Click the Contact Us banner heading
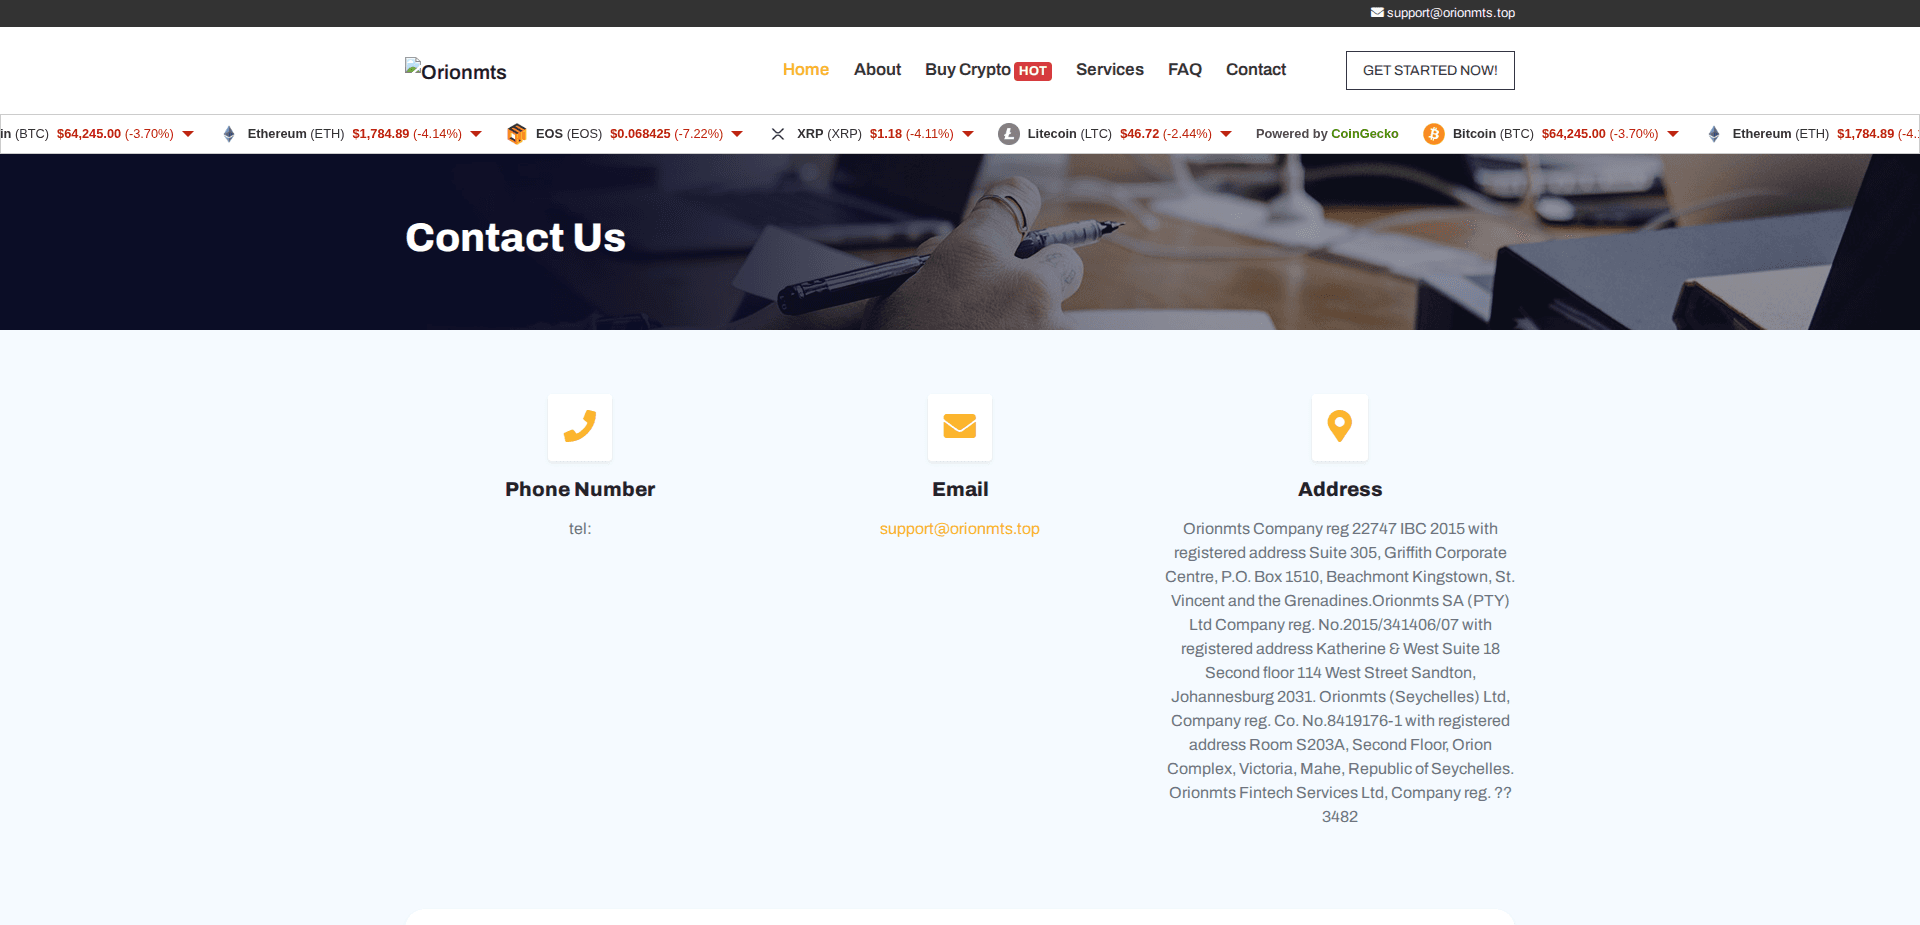 515,238
